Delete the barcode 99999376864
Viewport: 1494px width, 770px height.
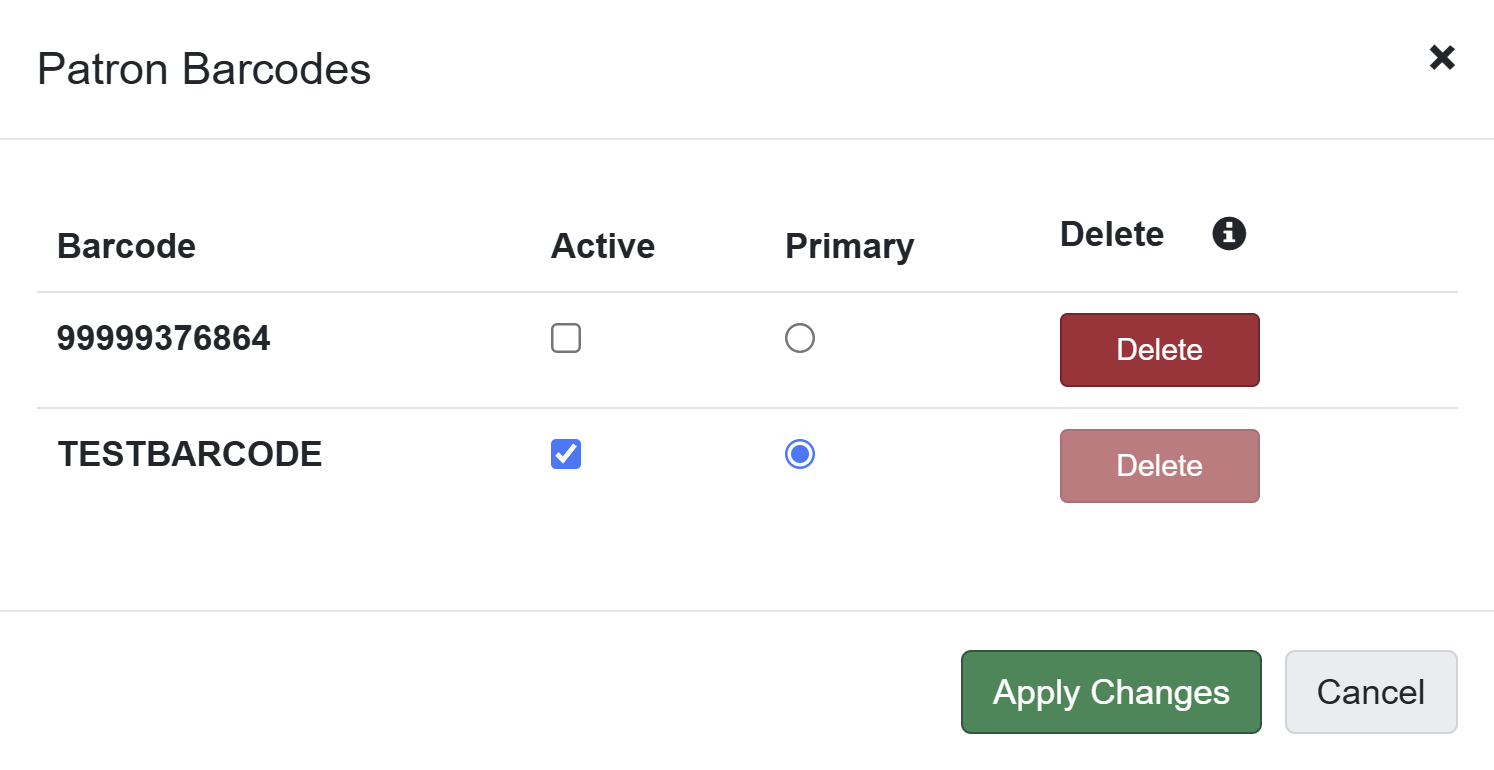1159,350
